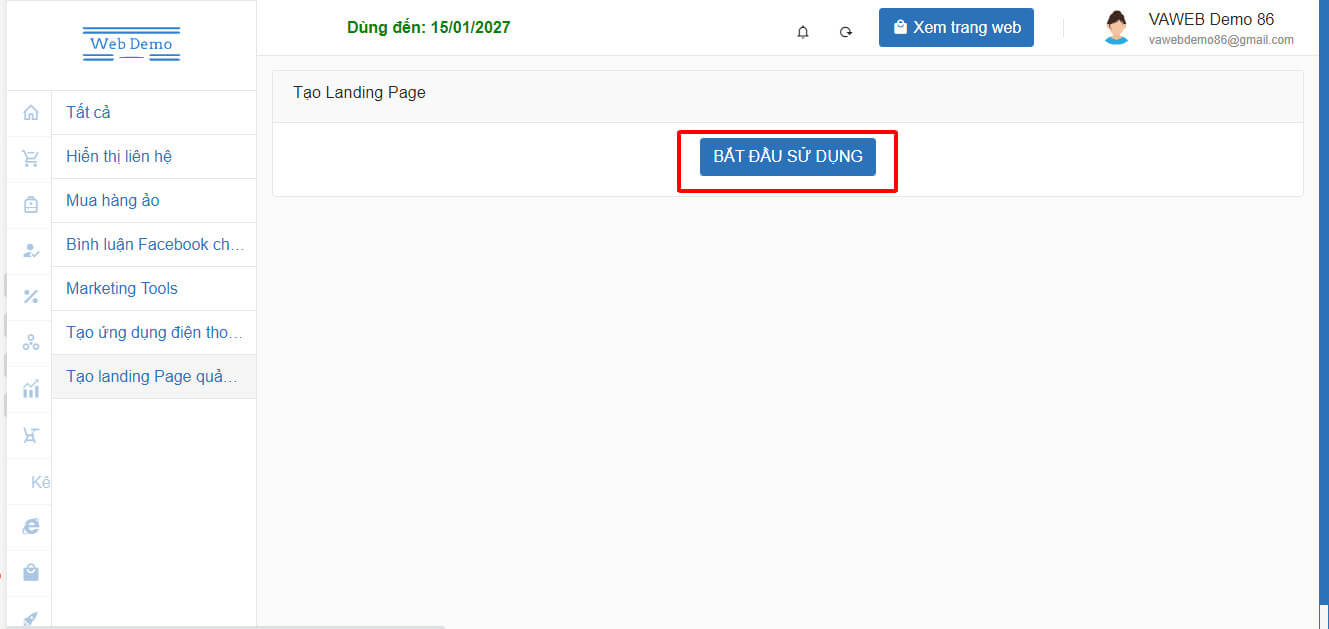Open 'Marketing Tools' menu item
The height and width of the screenshot is (629, 1329).
coord(121,288)
